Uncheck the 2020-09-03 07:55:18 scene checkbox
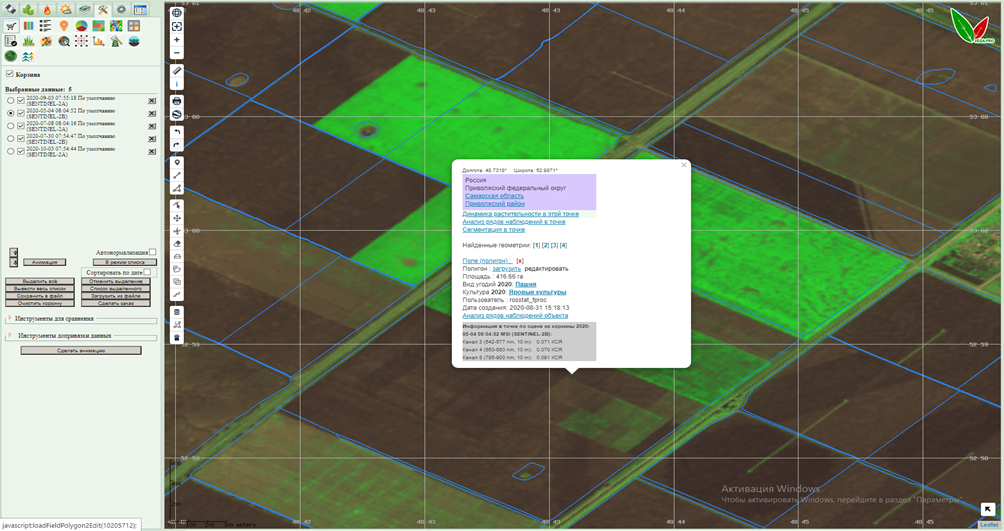 coord(21,101)
